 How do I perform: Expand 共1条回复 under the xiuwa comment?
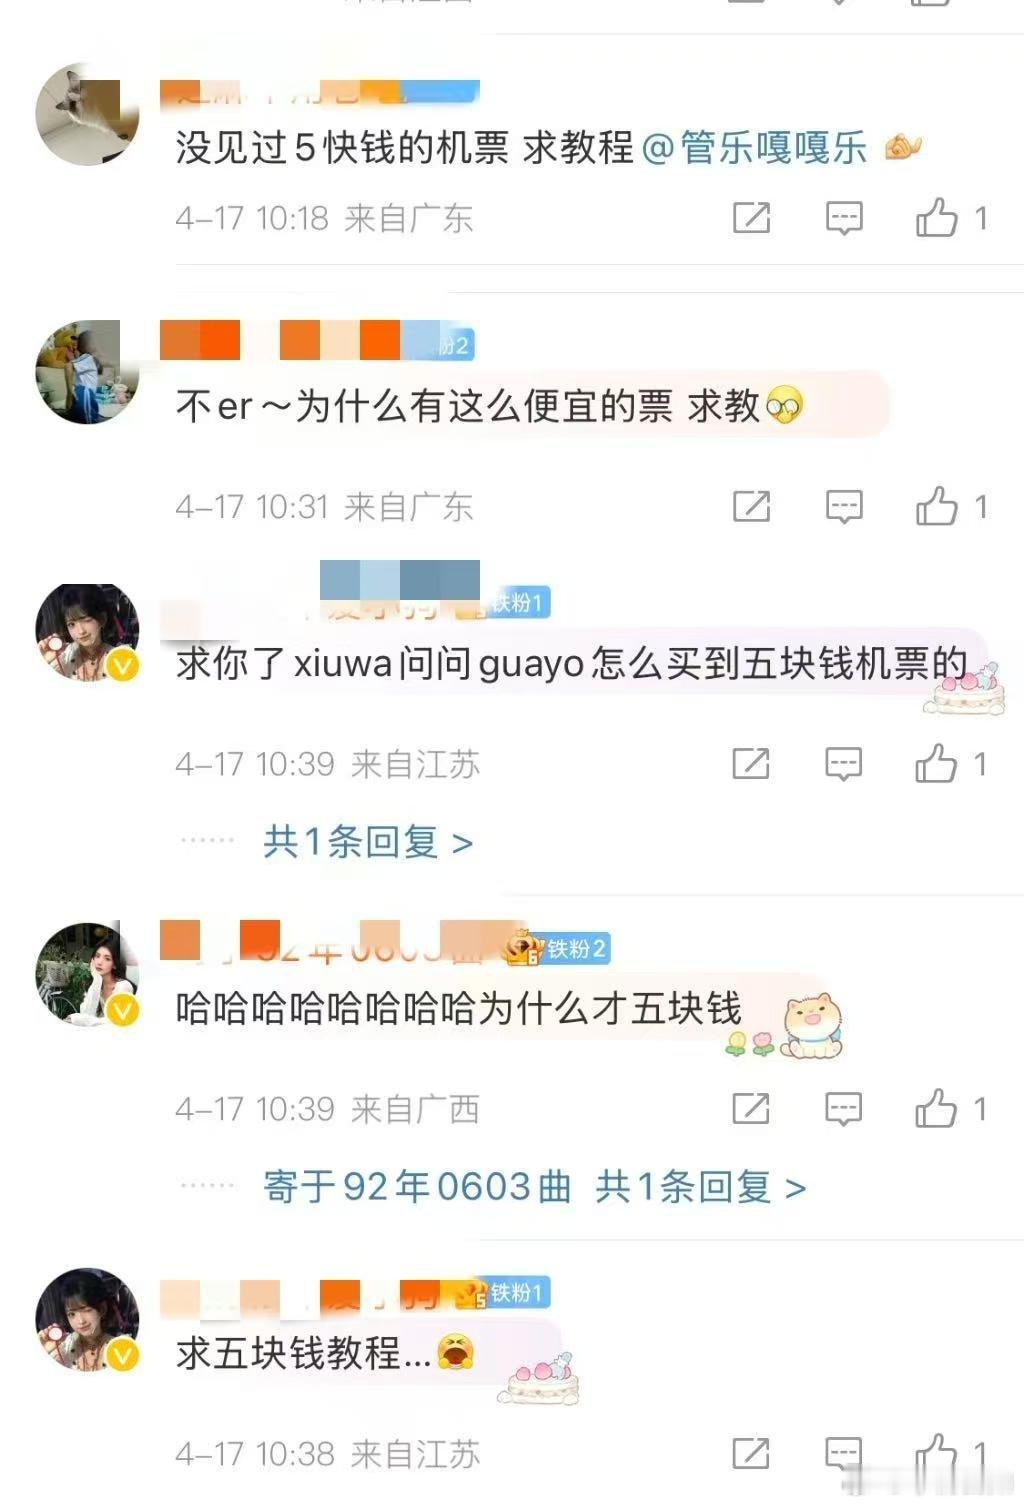pos(368,842)
